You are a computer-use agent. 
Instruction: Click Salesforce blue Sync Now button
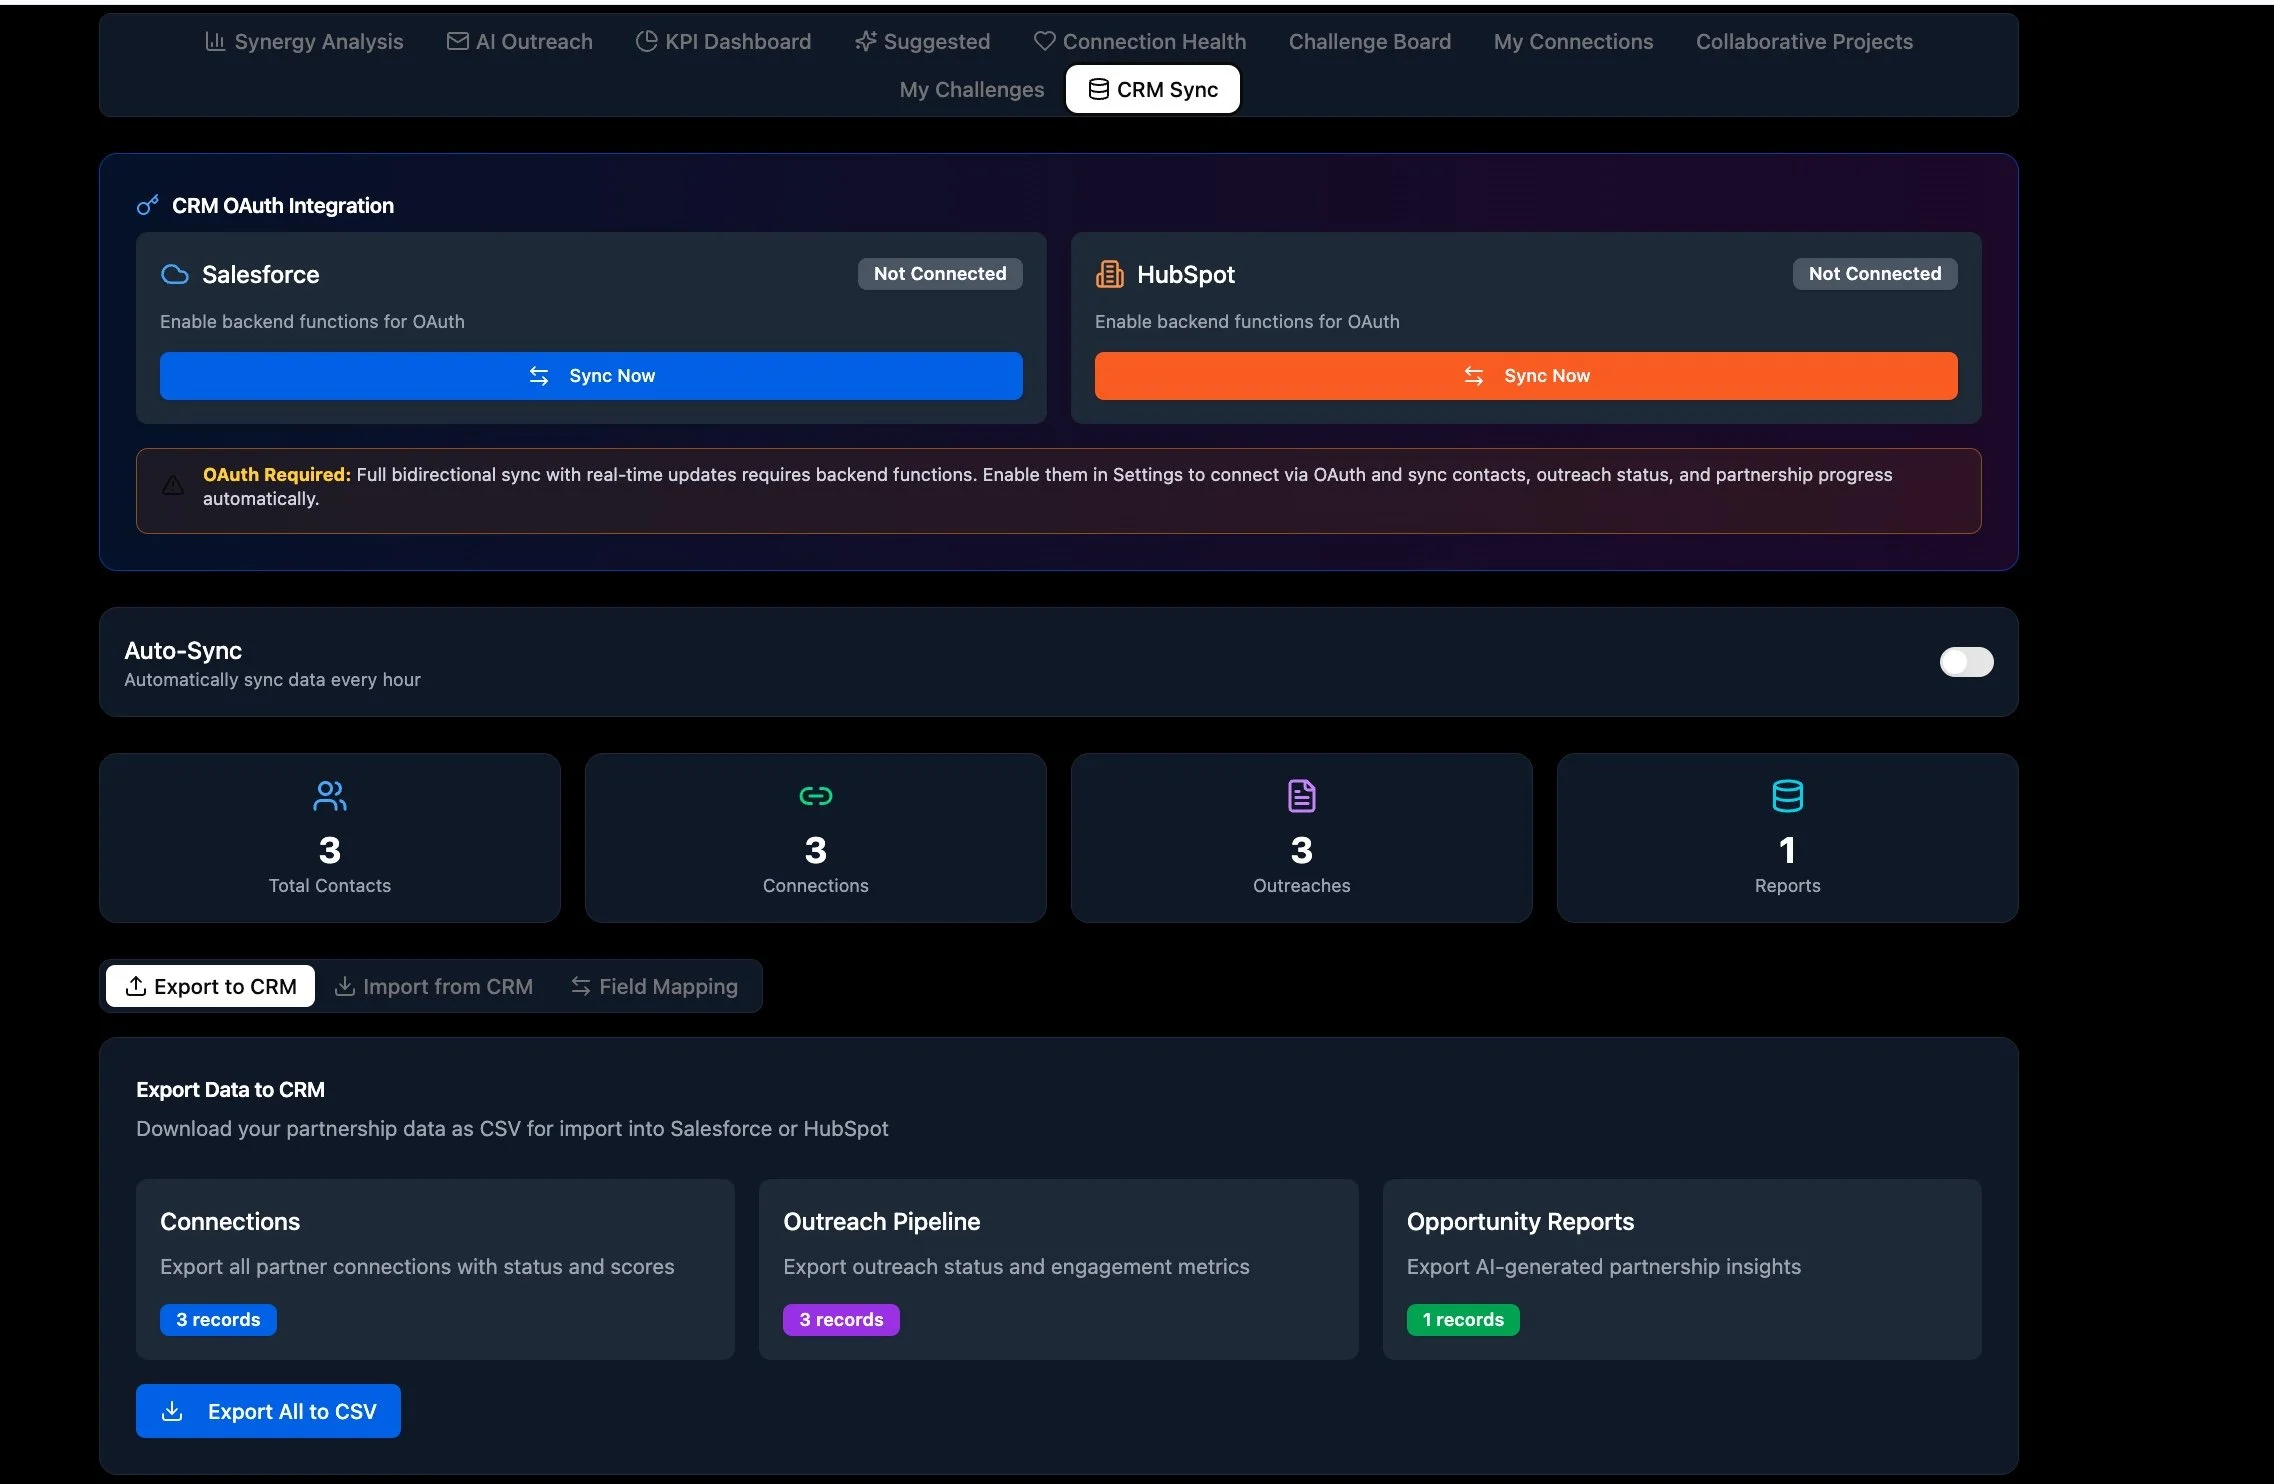(591, 376)
